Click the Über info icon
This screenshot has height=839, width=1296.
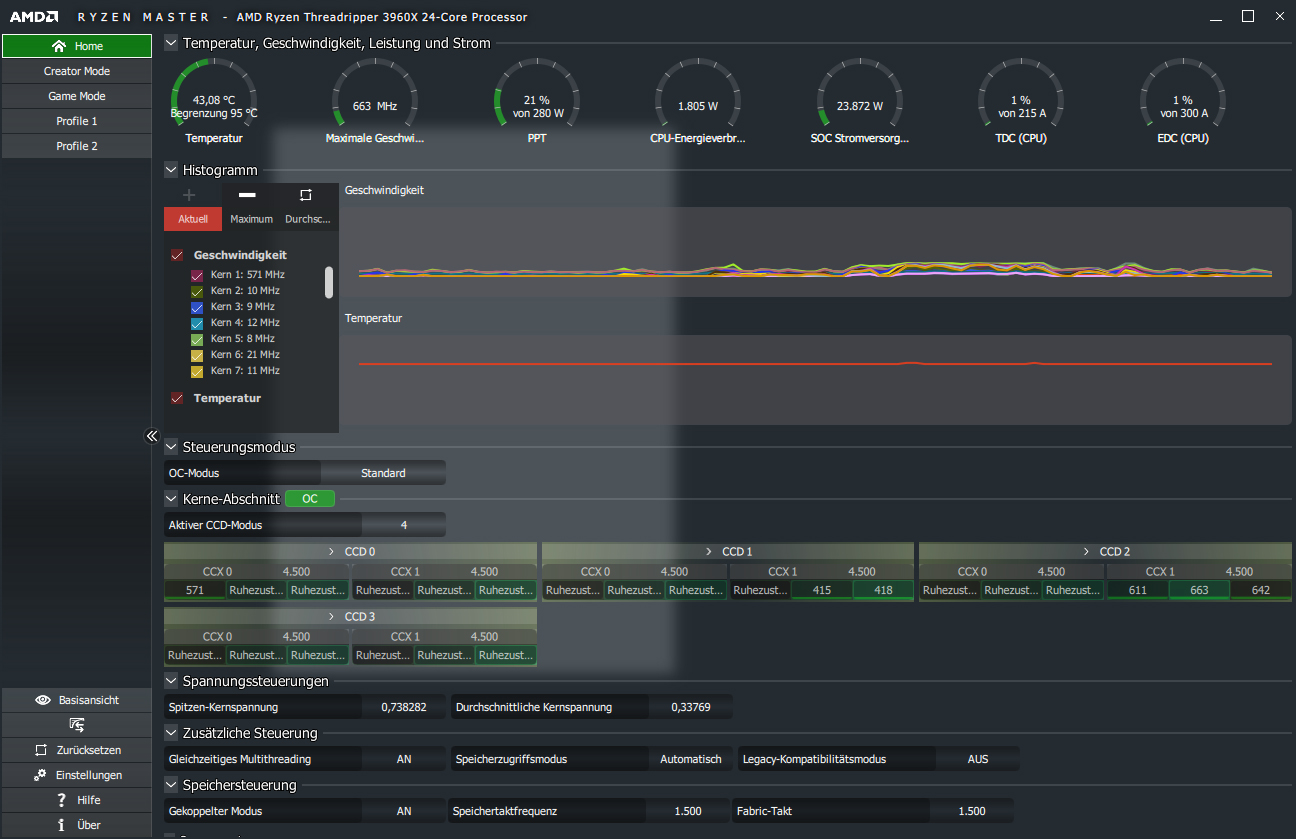[62, 825]
